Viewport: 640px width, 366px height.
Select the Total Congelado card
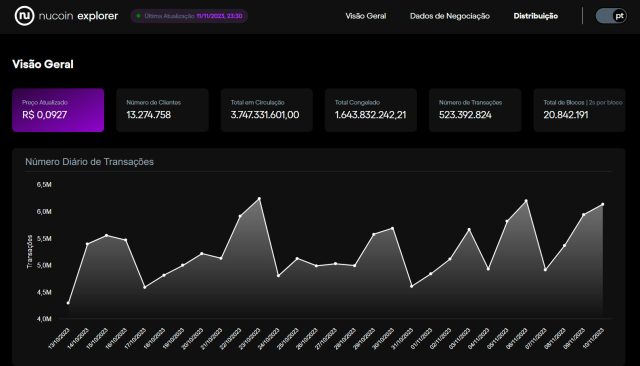pos(371,110)
